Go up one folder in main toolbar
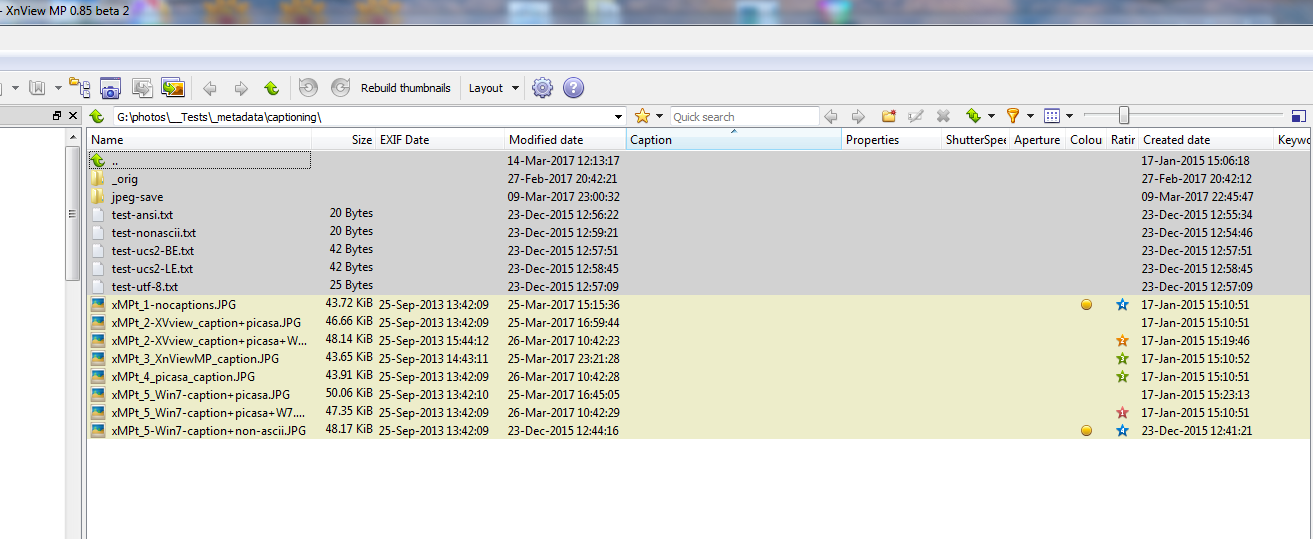The width and height of the screenshot is (1313, 539). (271, 88)
